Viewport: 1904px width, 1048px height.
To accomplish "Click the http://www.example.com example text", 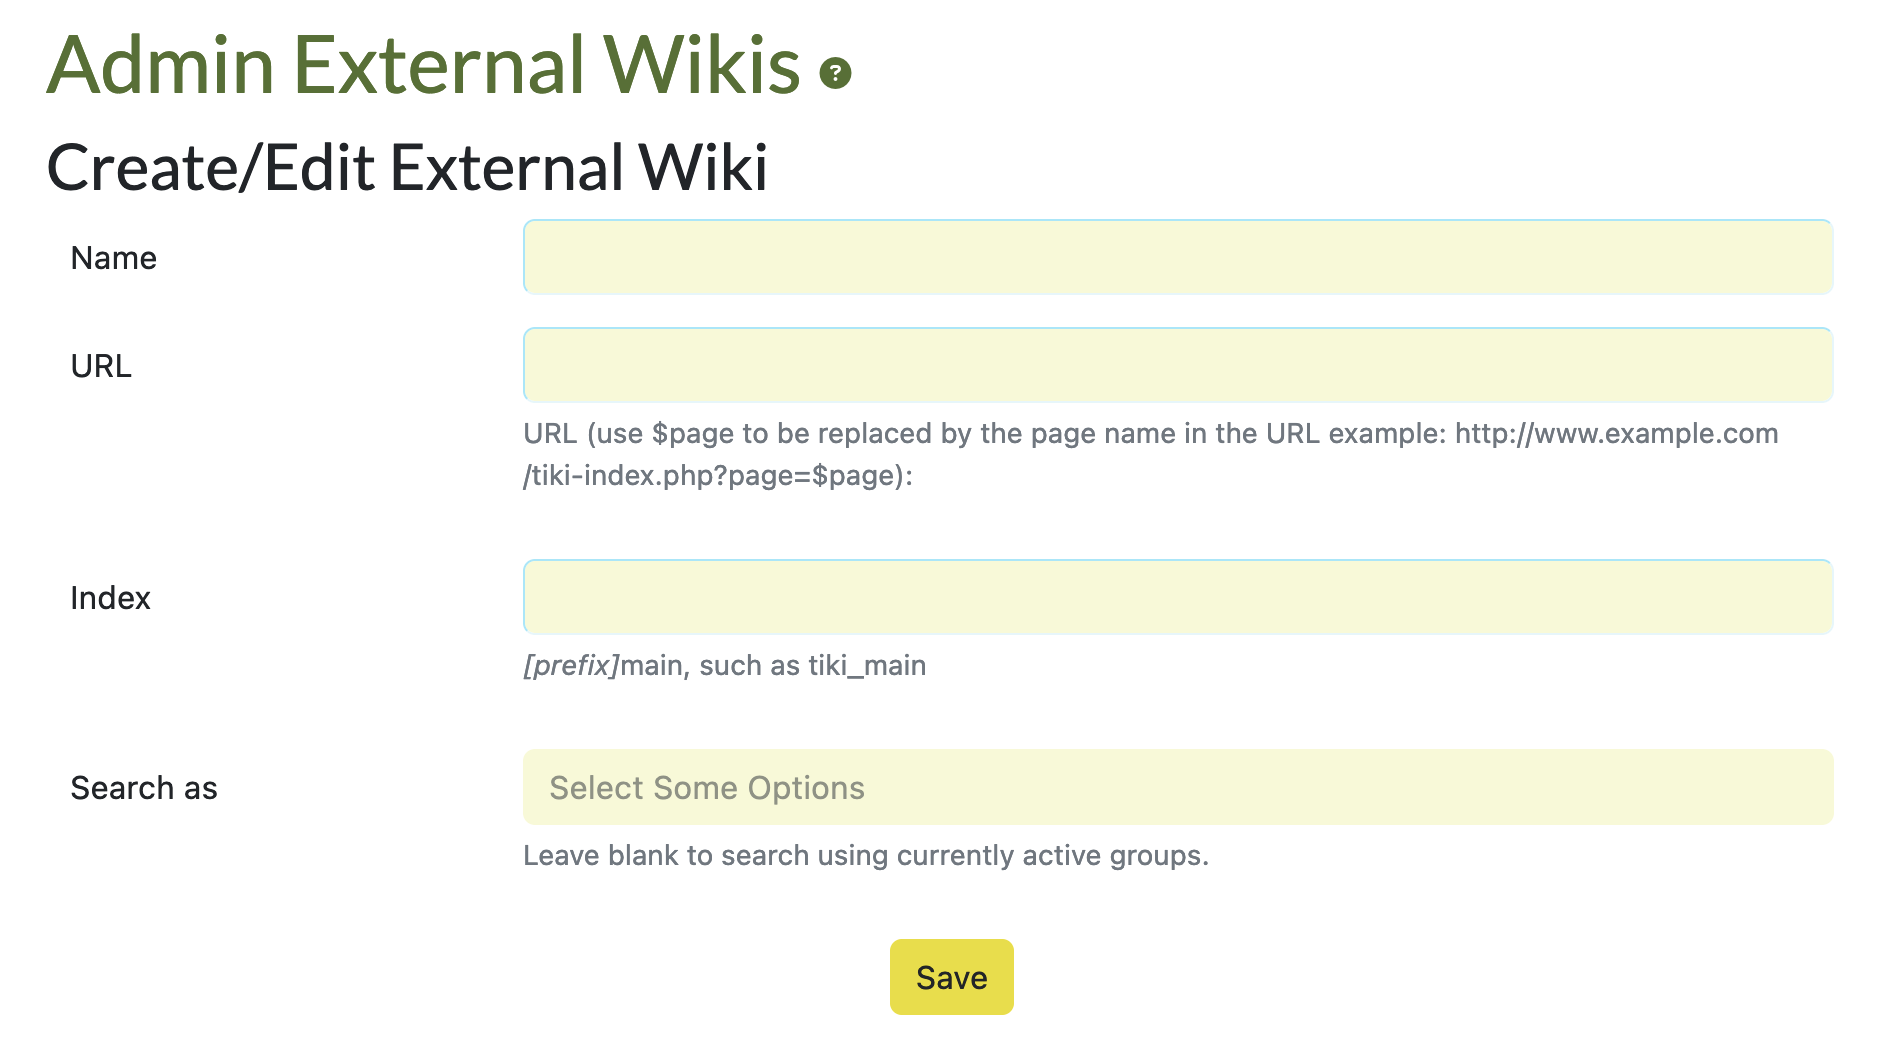I will [1616, 433].
